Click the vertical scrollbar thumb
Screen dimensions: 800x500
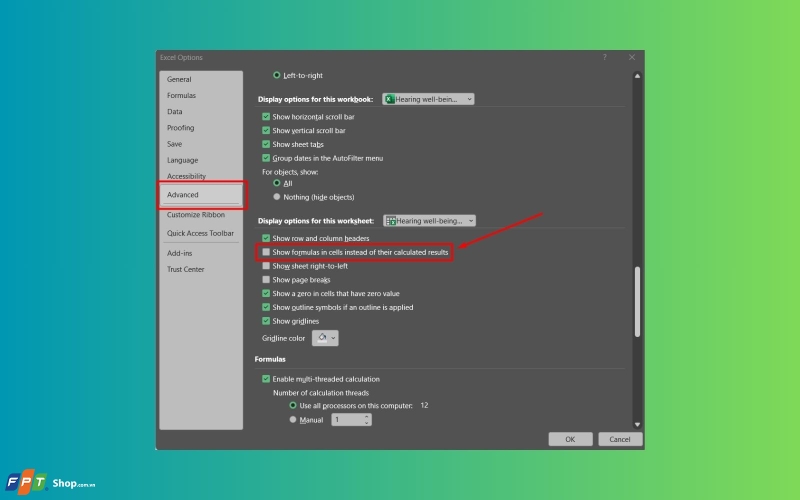637,302
